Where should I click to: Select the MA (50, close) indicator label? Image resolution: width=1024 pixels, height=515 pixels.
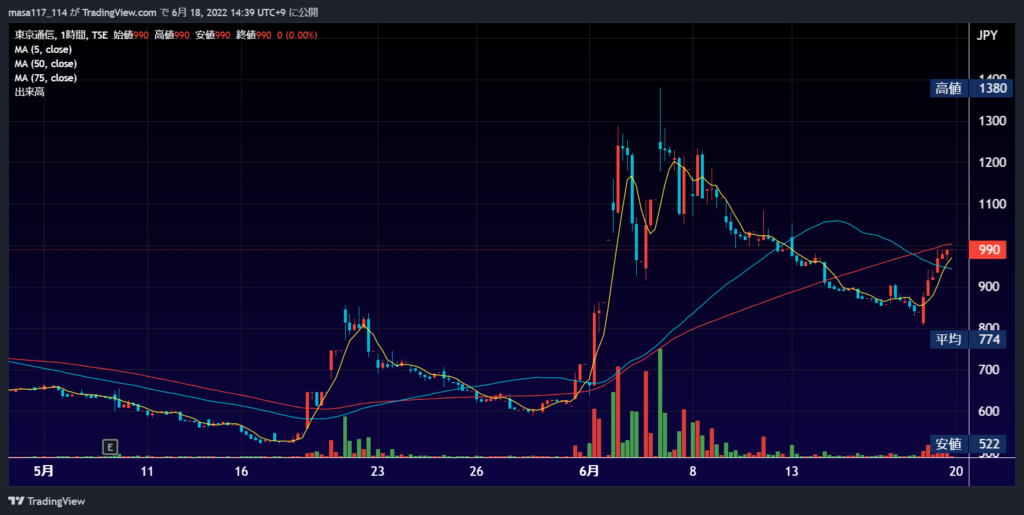[x=46, y=64]
